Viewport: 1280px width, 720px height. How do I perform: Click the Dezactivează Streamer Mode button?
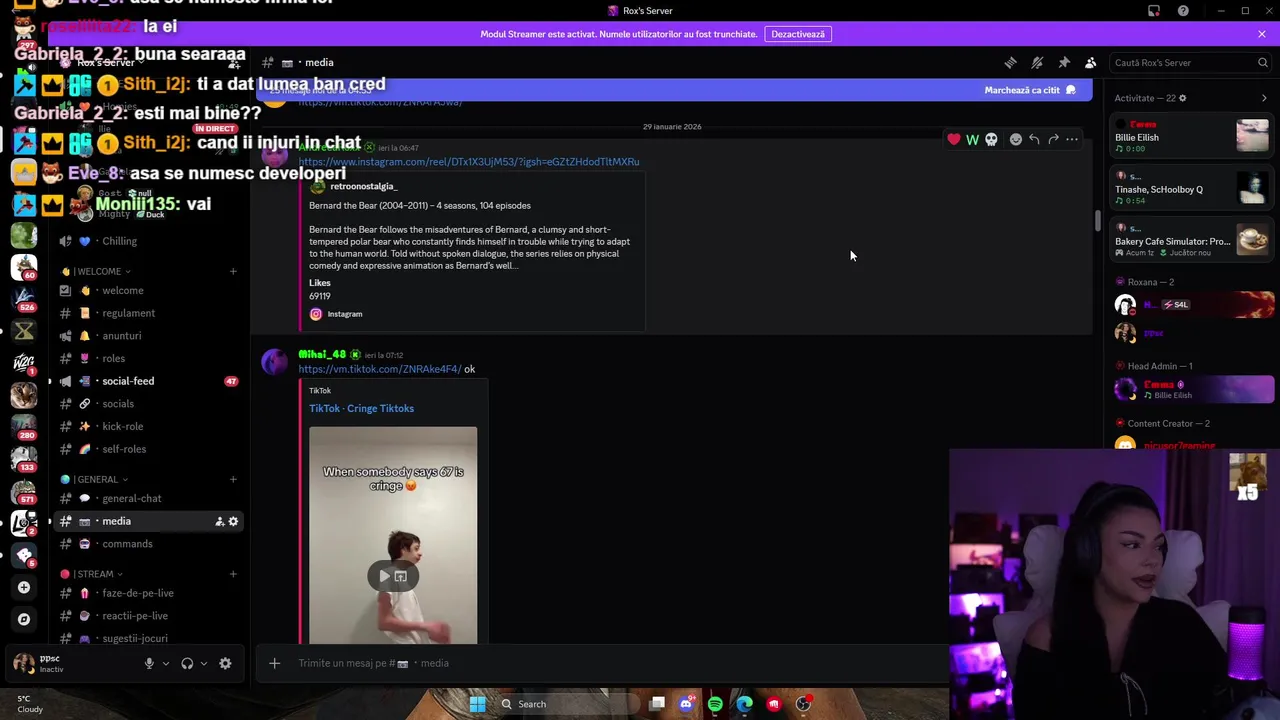point(798,34)
